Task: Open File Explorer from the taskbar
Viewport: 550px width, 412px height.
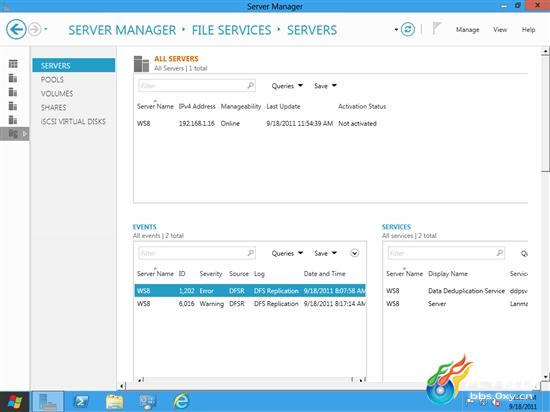Action: [114, 401]
